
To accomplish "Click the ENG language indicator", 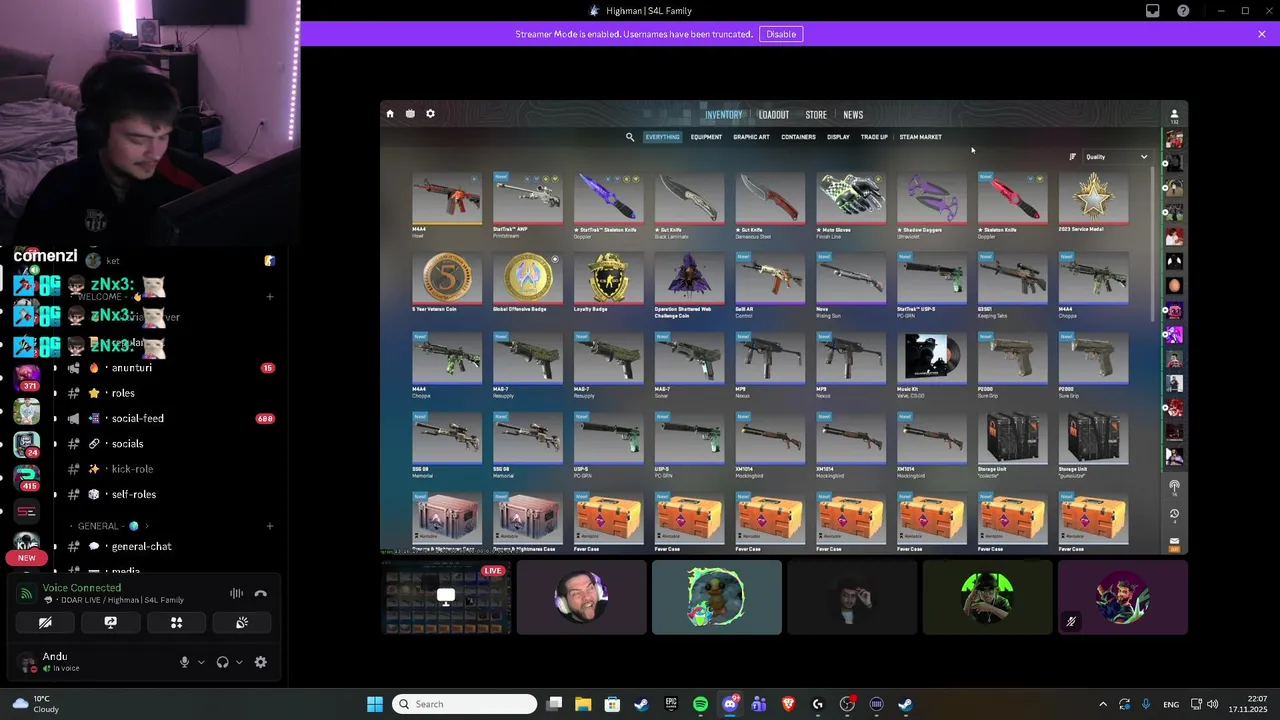I will pyautogui.click(x=1171, y=704).
